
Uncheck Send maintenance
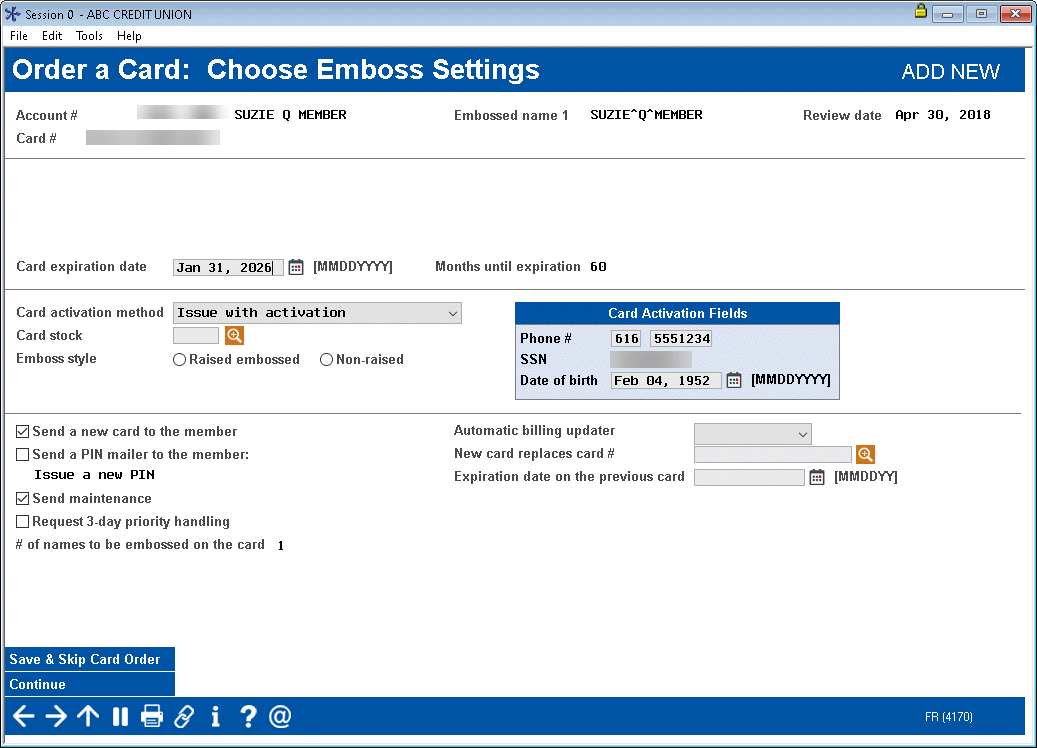point(22,498)
